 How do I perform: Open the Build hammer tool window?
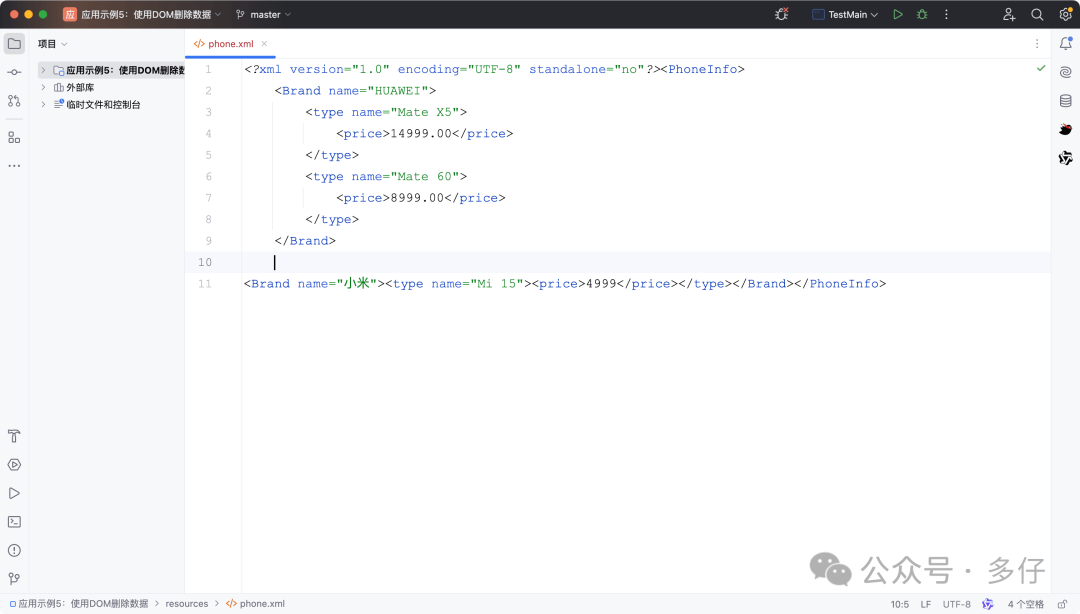point(14,436)
